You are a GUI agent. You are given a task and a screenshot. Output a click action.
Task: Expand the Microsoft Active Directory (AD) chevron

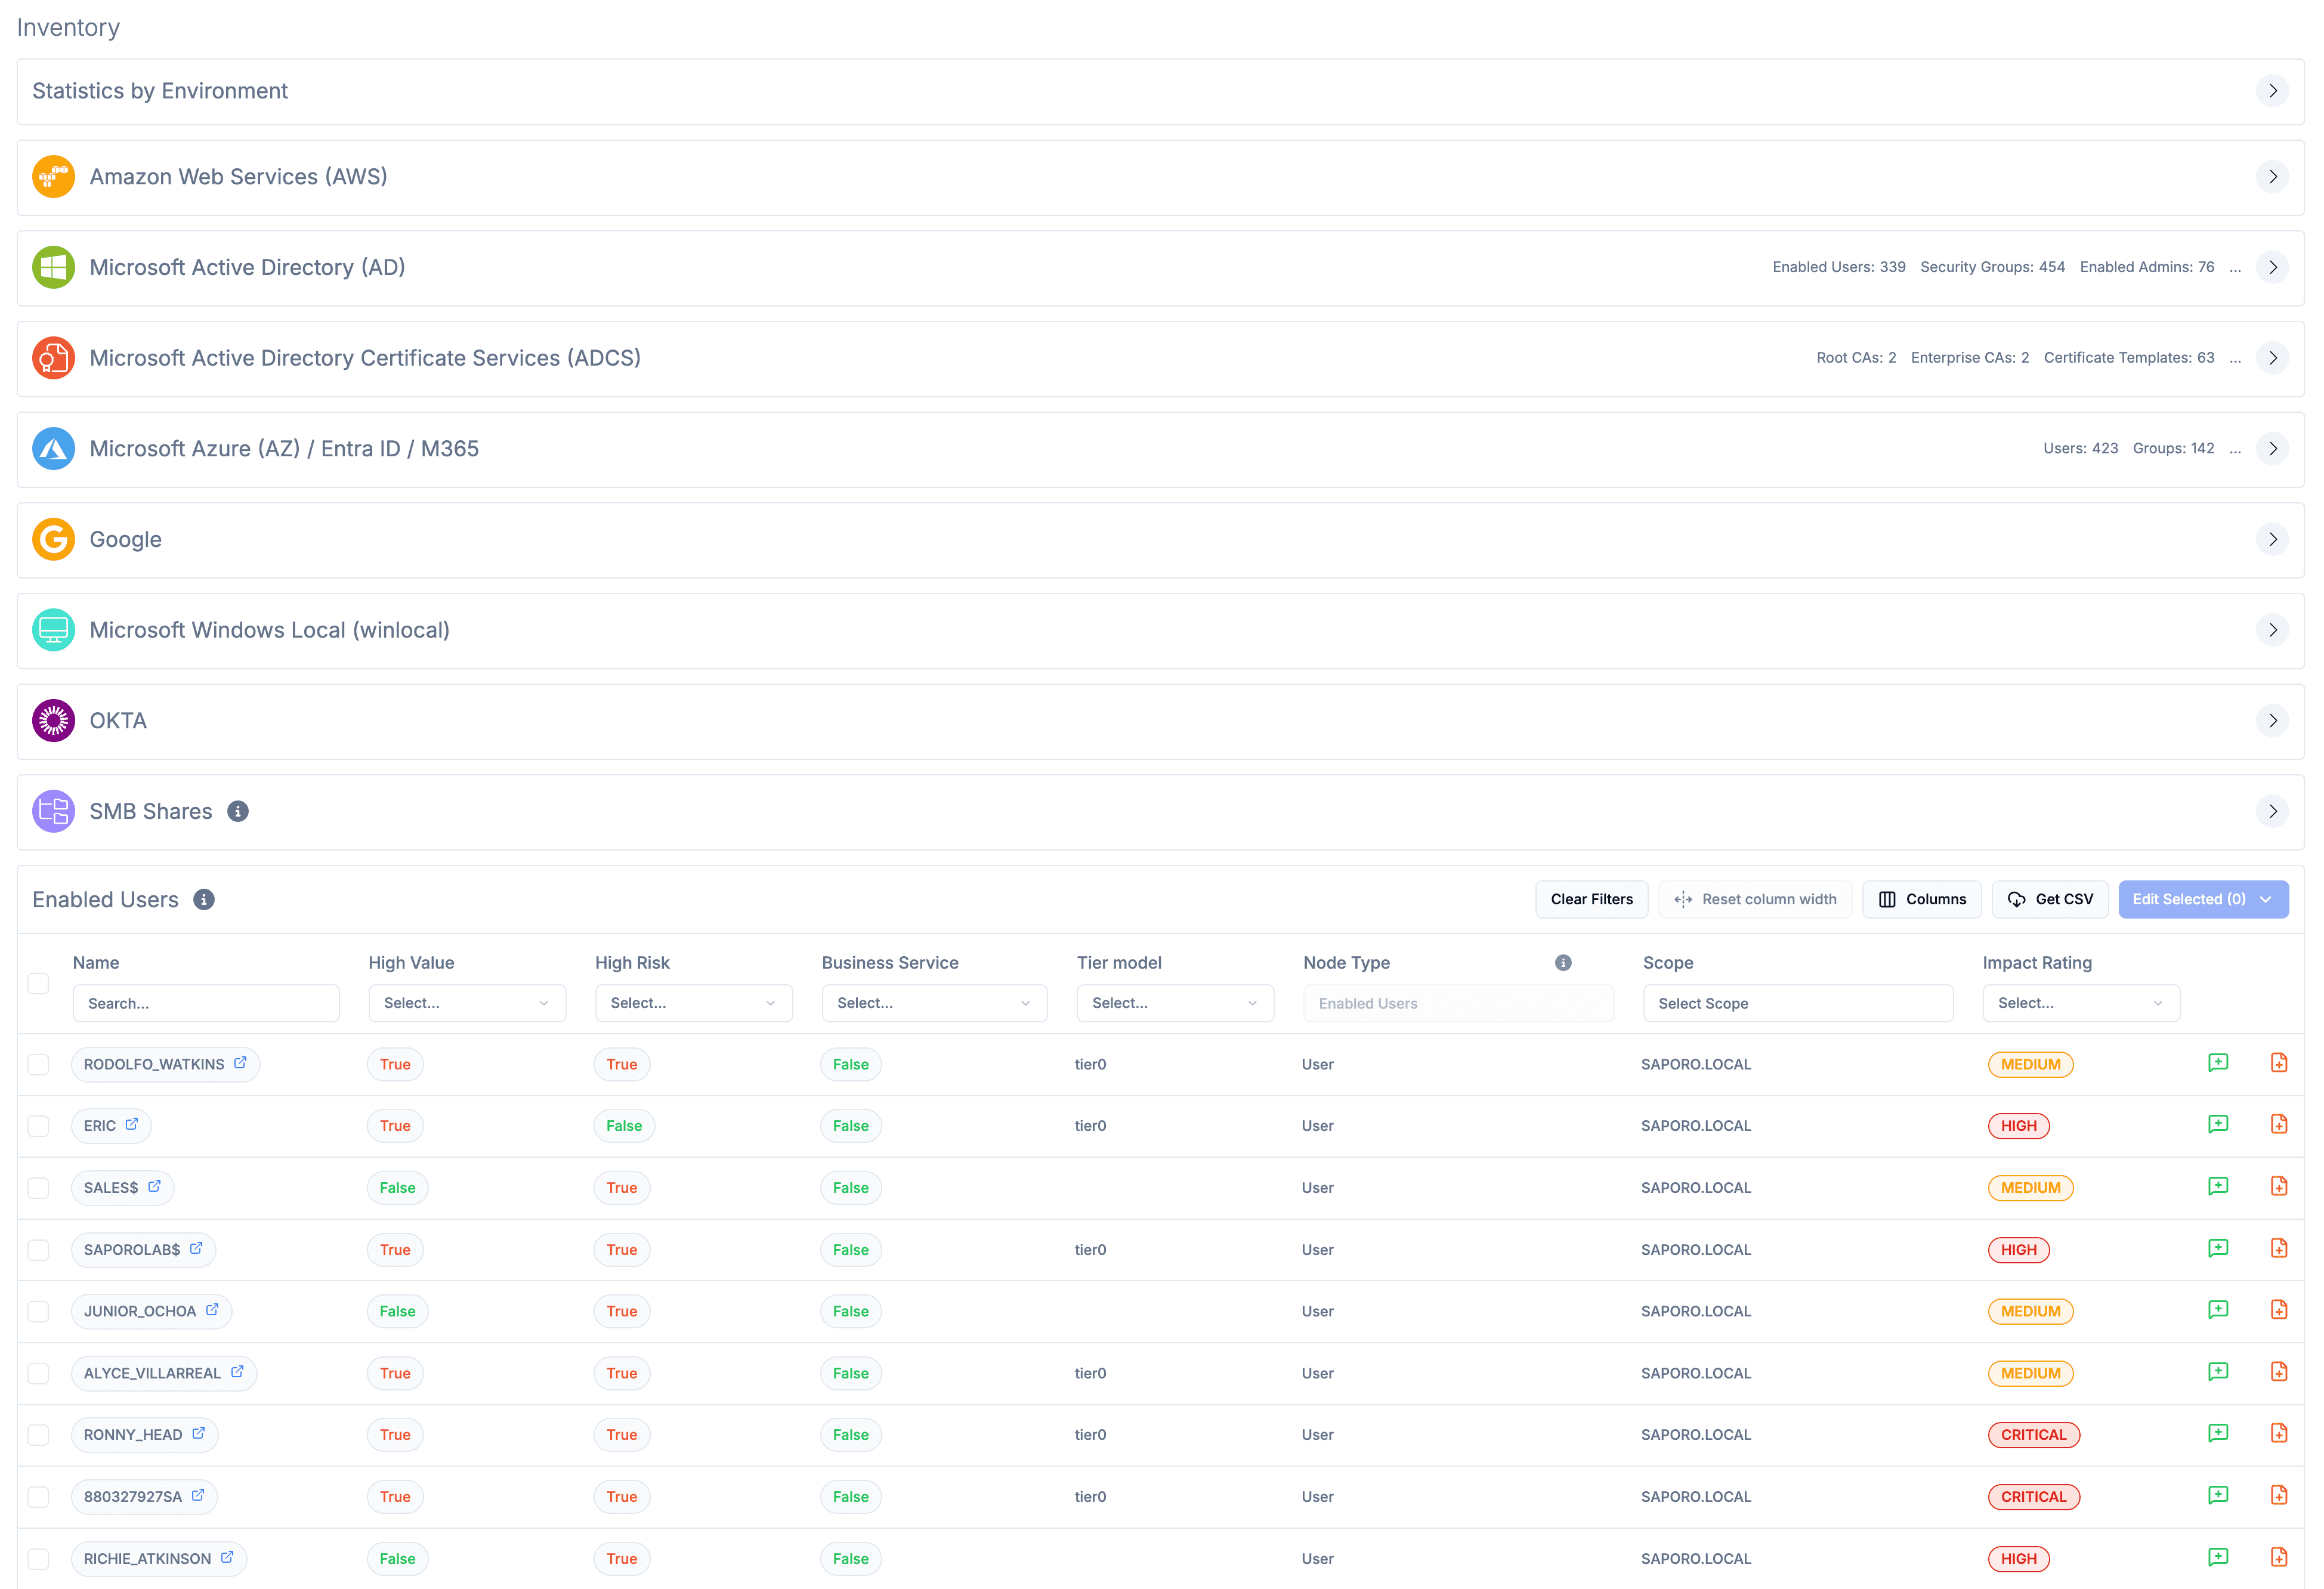point(2272,267)
